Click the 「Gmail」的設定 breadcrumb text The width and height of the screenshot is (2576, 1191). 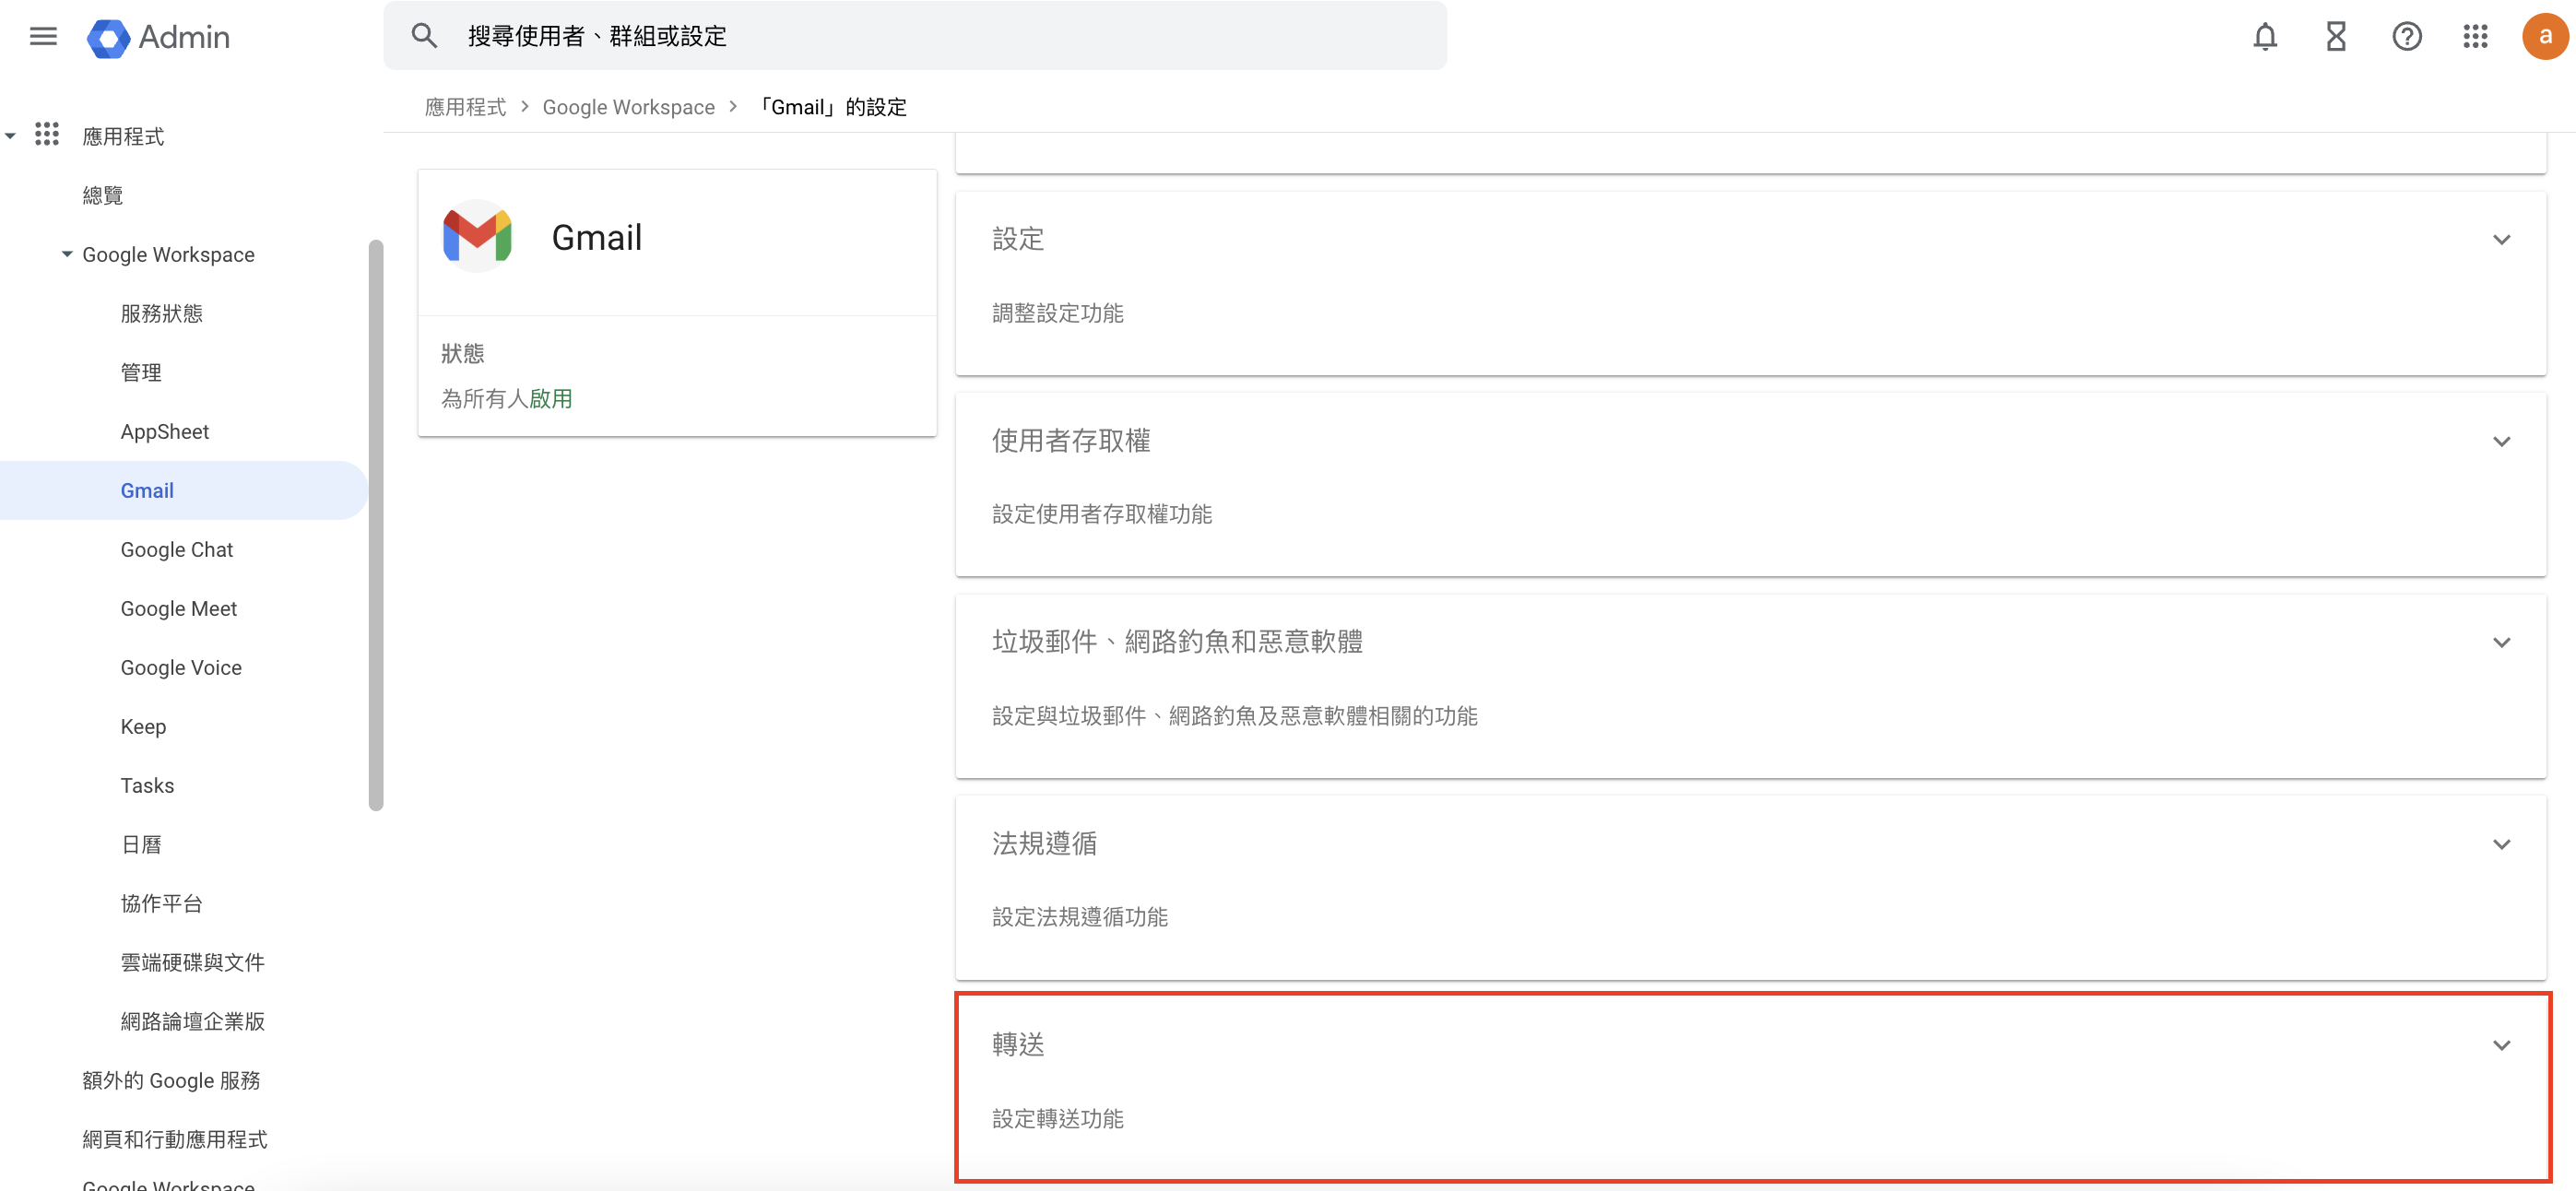(831, 107)
